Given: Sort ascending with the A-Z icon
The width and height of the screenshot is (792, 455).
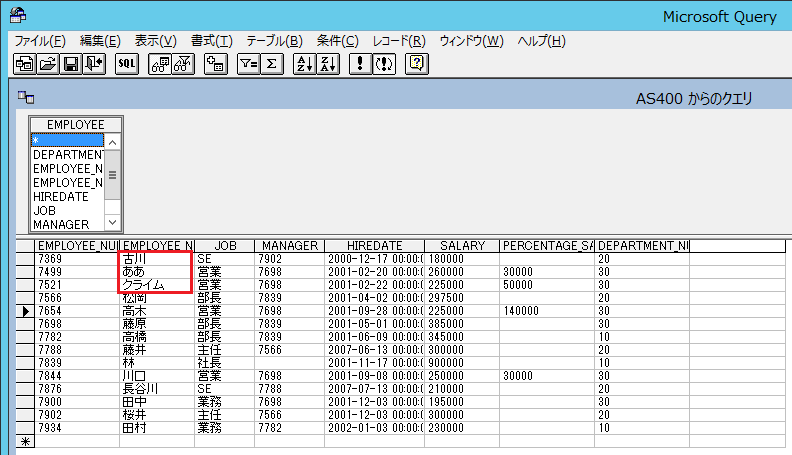Looking at the screenshot, I should [x=305, y=64].
